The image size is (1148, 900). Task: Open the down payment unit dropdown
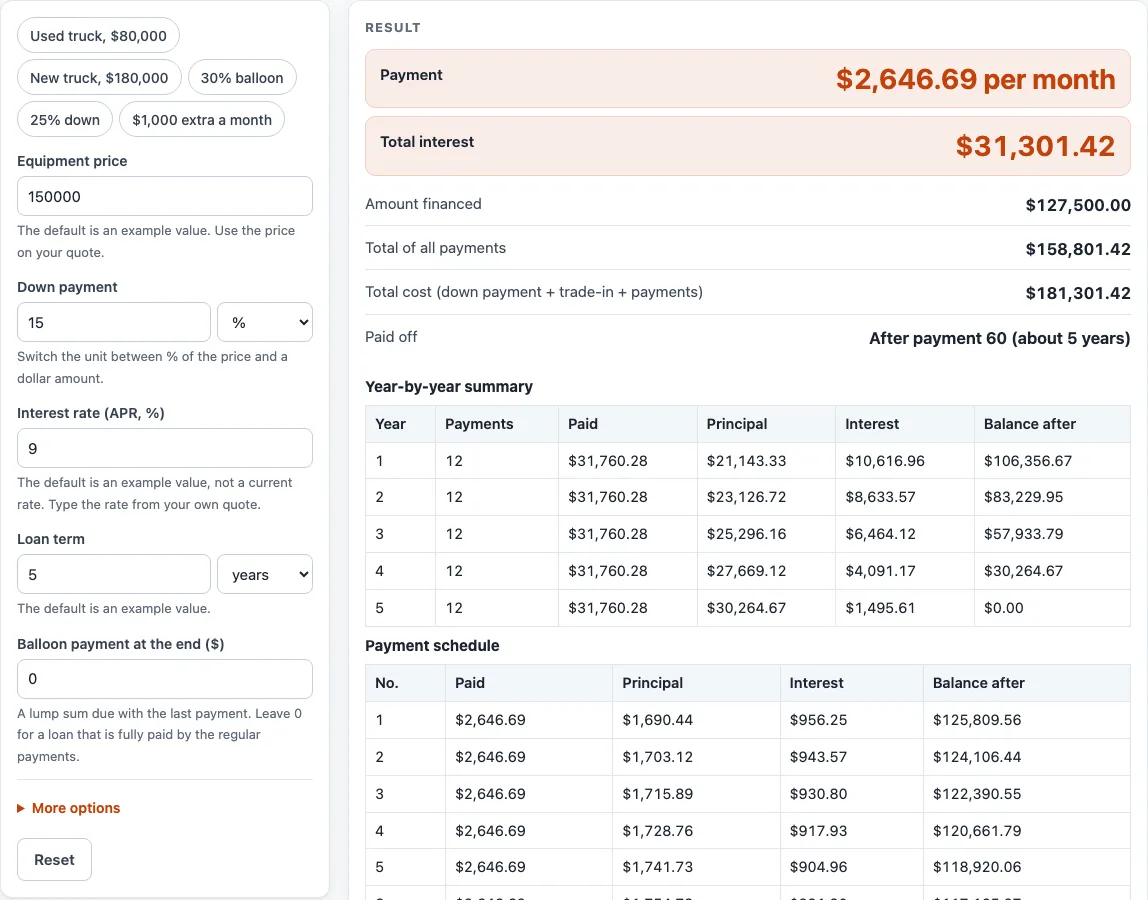[x=264, y=322]
